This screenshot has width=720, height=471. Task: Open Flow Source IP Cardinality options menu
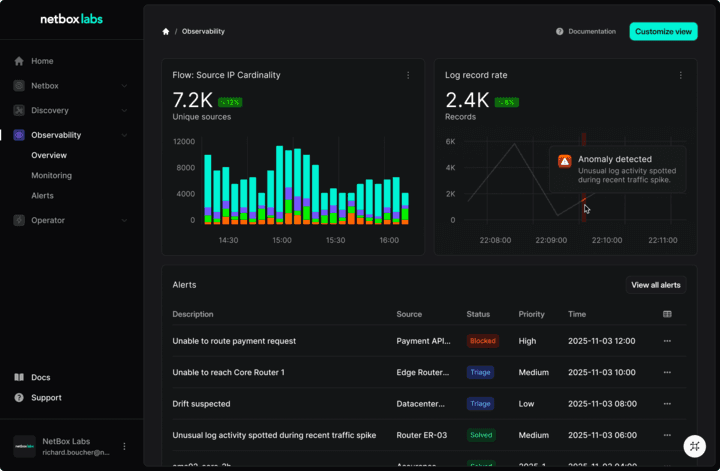click(408, 75)
